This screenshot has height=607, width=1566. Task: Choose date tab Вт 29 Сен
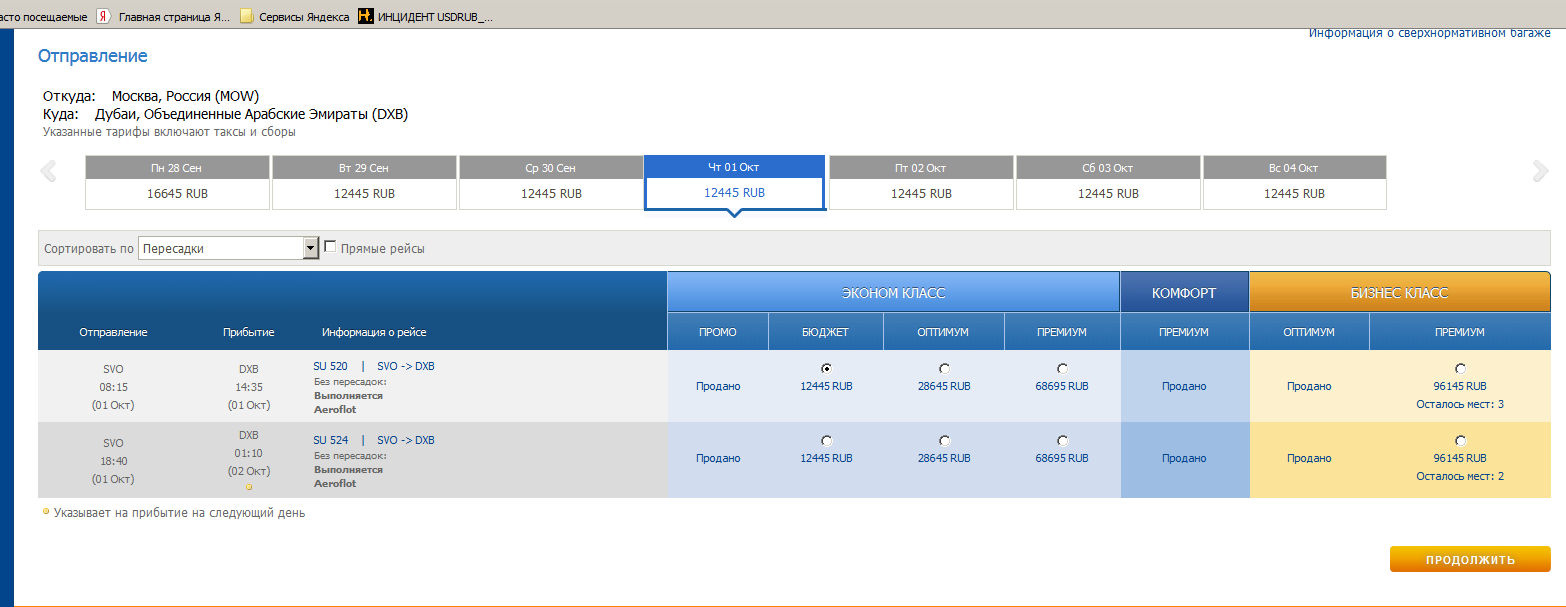(364, 182)
